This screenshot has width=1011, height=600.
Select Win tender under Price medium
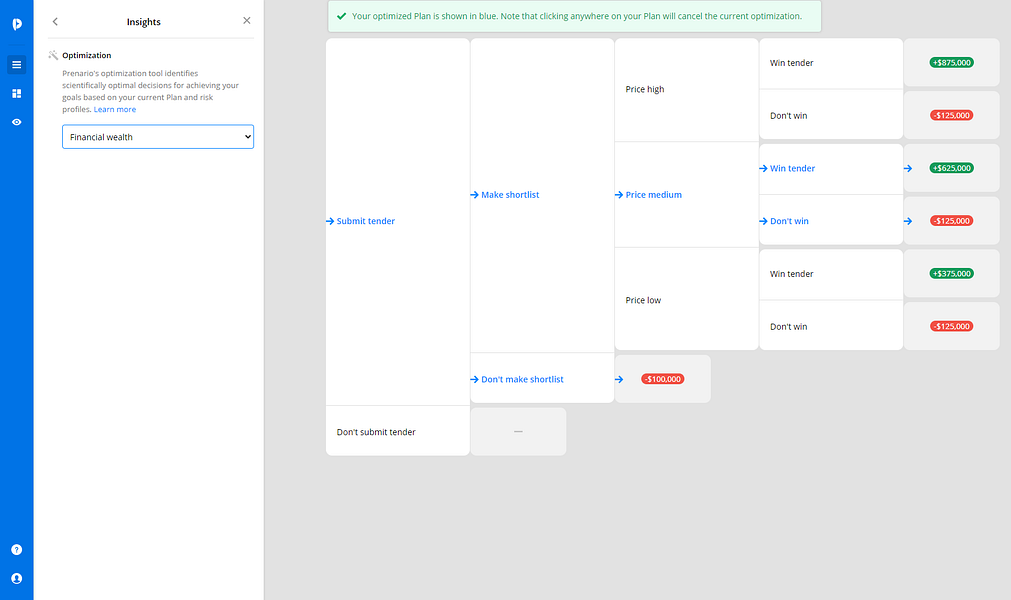point(831,168)
